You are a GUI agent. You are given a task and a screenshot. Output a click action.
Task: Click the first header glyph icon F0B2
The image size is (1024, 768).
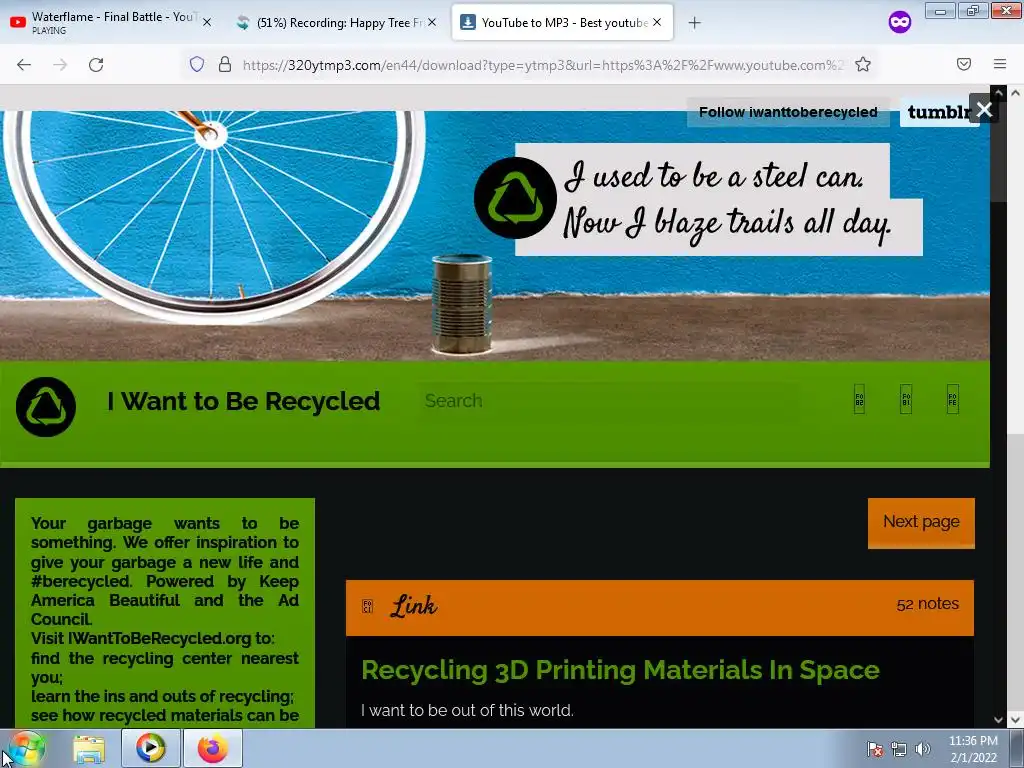point(859,399)
